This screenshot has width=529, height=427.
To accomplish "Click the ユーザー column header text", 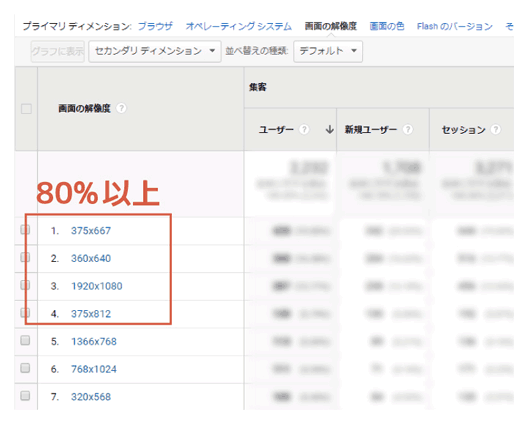I will pos(276,130).
